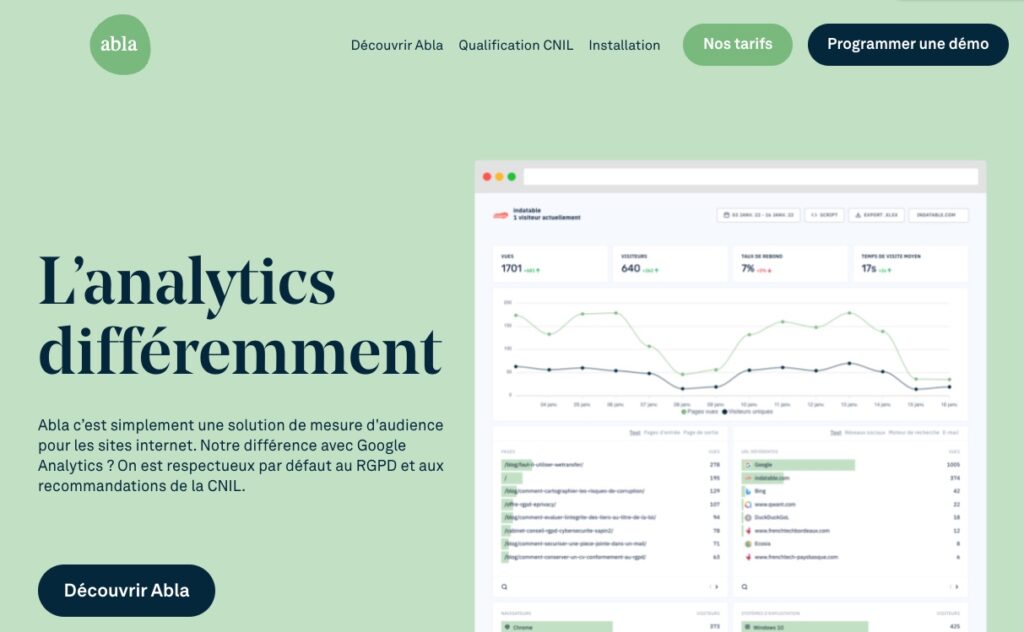1024x632 pixels.
Task: Open the indatable.com site selector
Action: click(x=938, y=215)
